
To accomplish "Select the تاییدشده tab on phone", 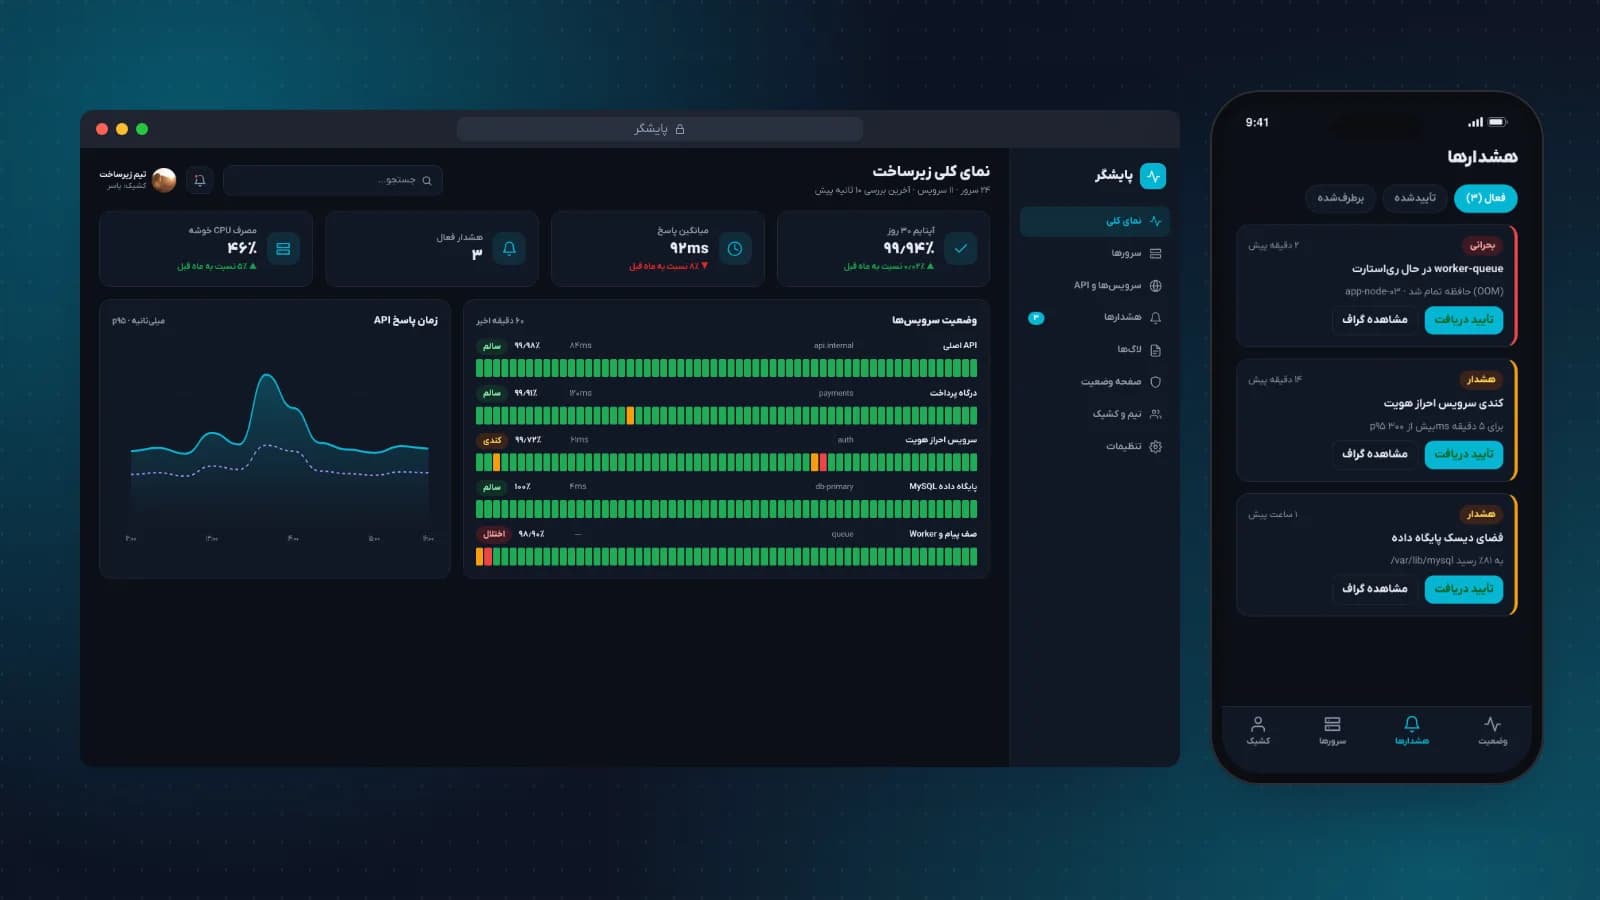I will (x=1415, y=198).
